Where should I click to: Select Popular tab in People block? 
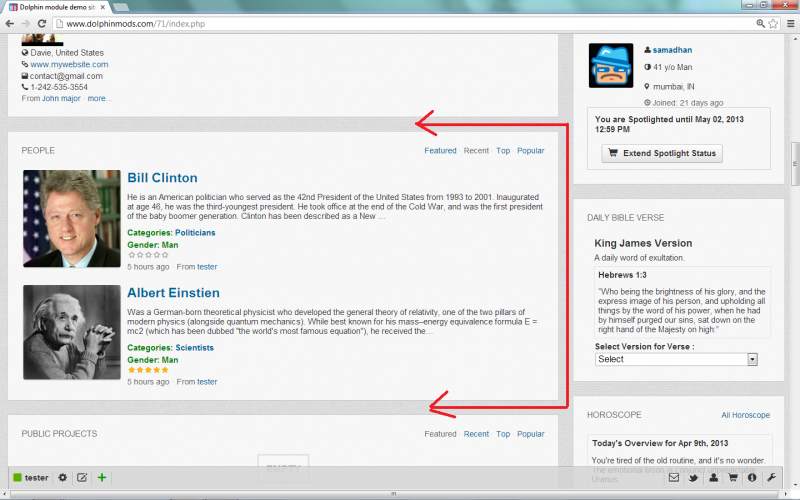point(531,151)
